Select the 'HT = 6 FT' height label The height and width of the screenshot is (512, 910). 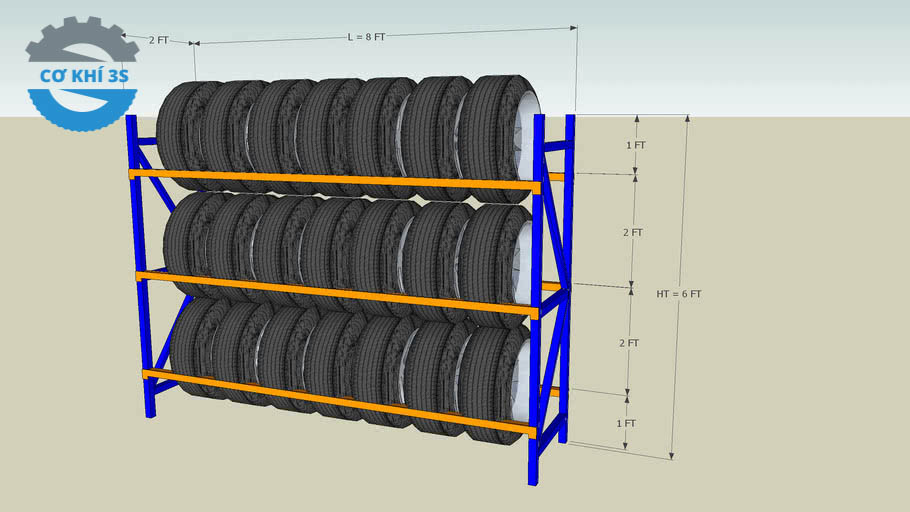click(679, 294)
